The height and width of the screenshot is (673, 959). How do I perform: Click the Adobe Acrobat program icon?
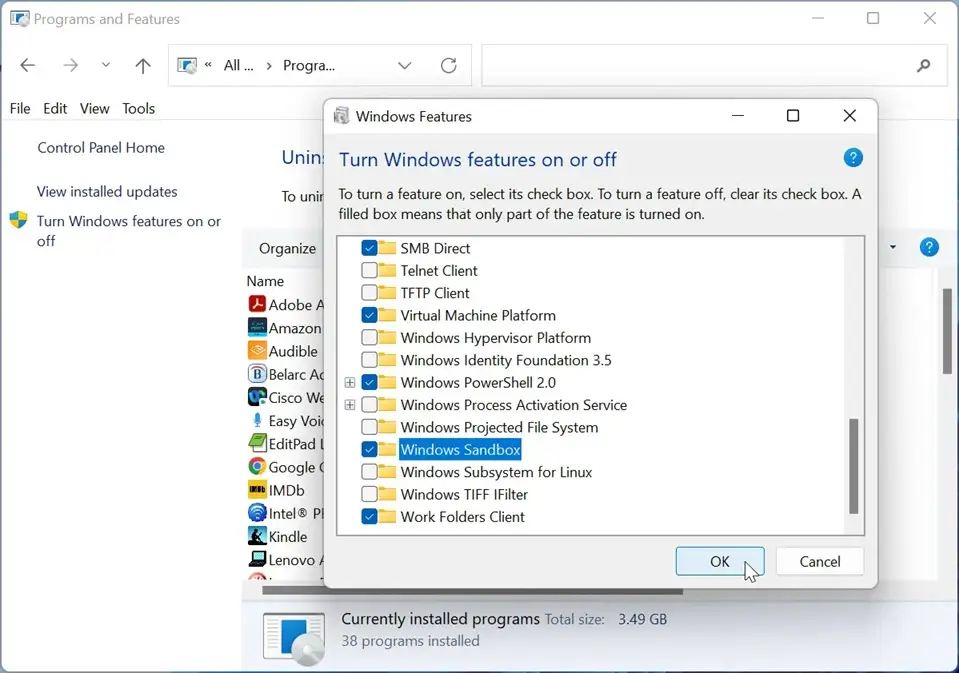coord(257,304)
